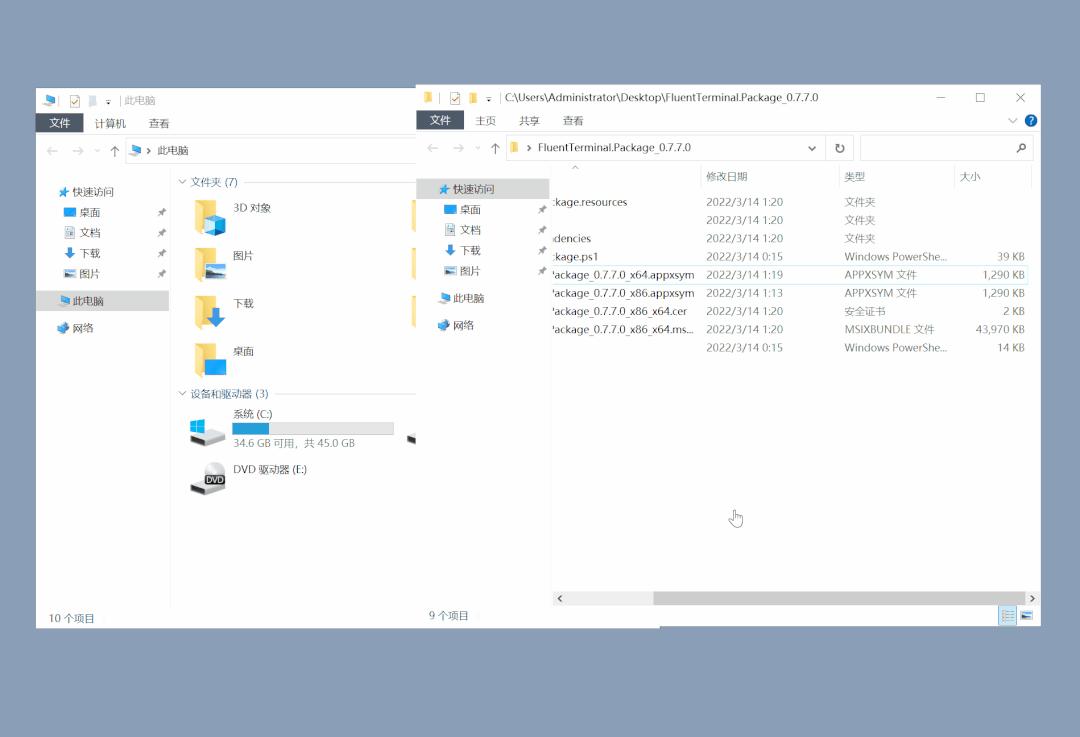Switch to the 查看 ribbon tab
This screenshot has width=1080, height=737.
coord(571,120)
